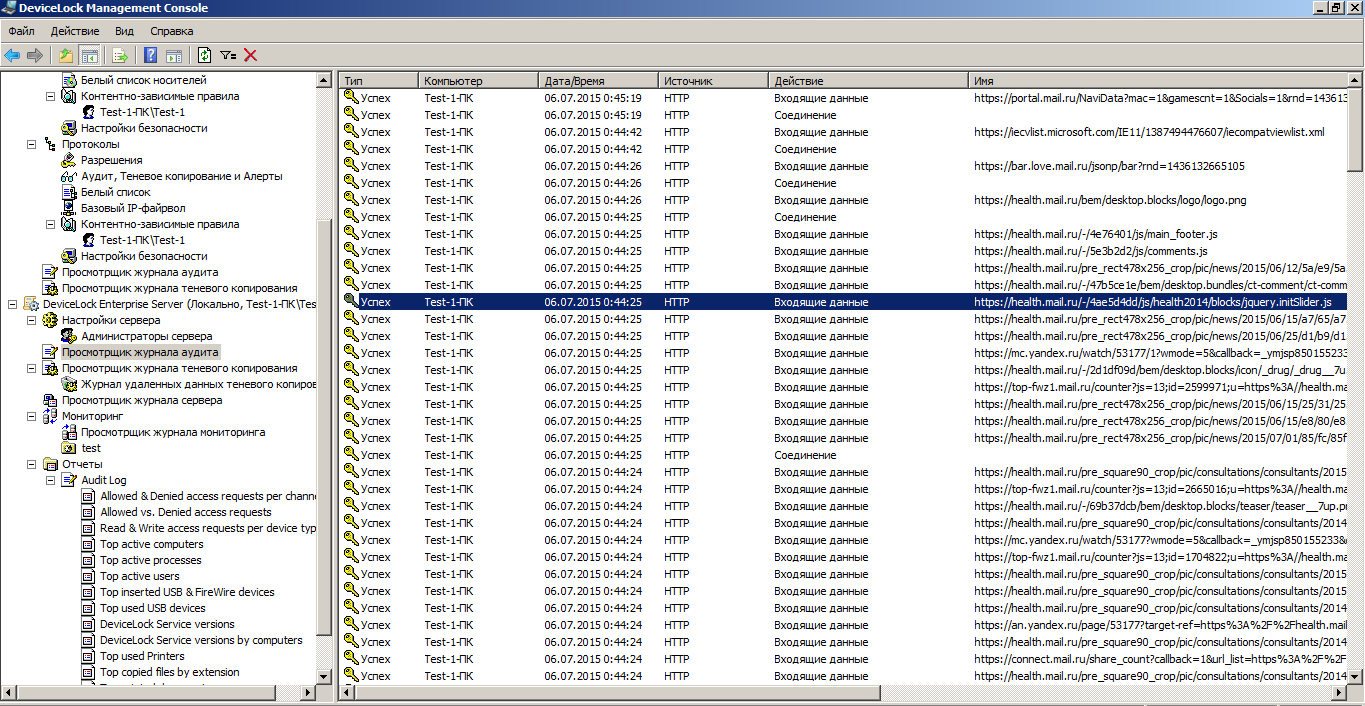Screen dimensions: 1365x706
Task: Click the tree pane scroll-down arrow
Action: tap(324, 676)
